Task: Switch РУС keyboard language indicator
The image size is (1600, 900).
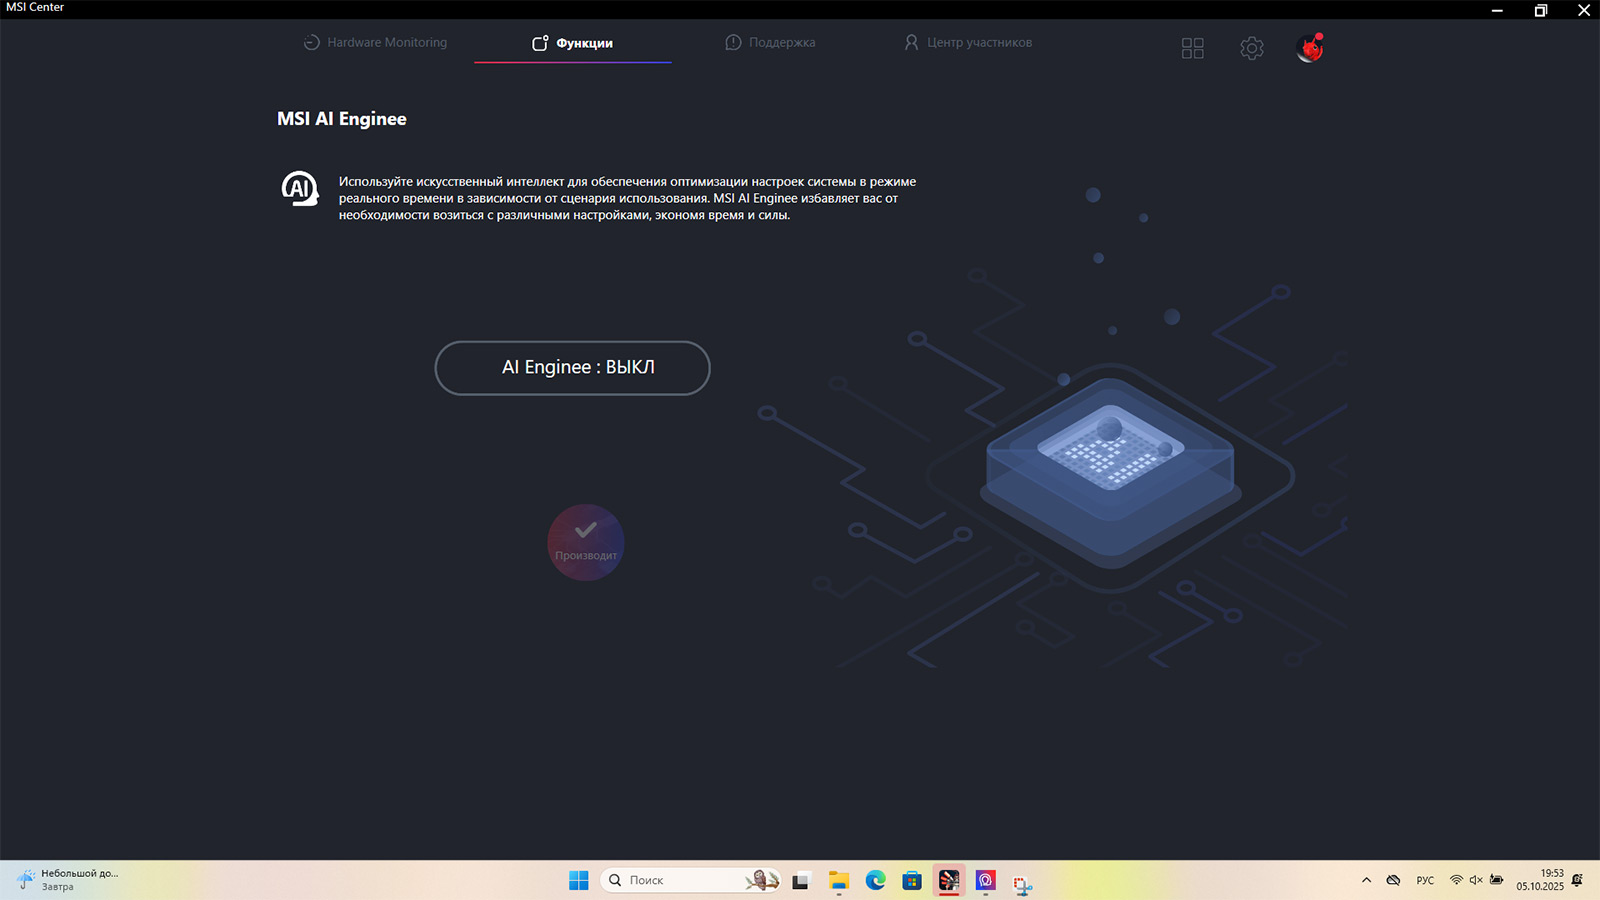Action: click(1425, 880)
